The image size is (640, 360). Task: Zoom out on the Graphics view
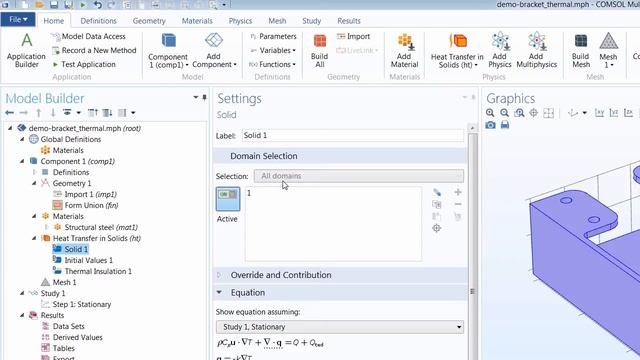pos(504,113)
